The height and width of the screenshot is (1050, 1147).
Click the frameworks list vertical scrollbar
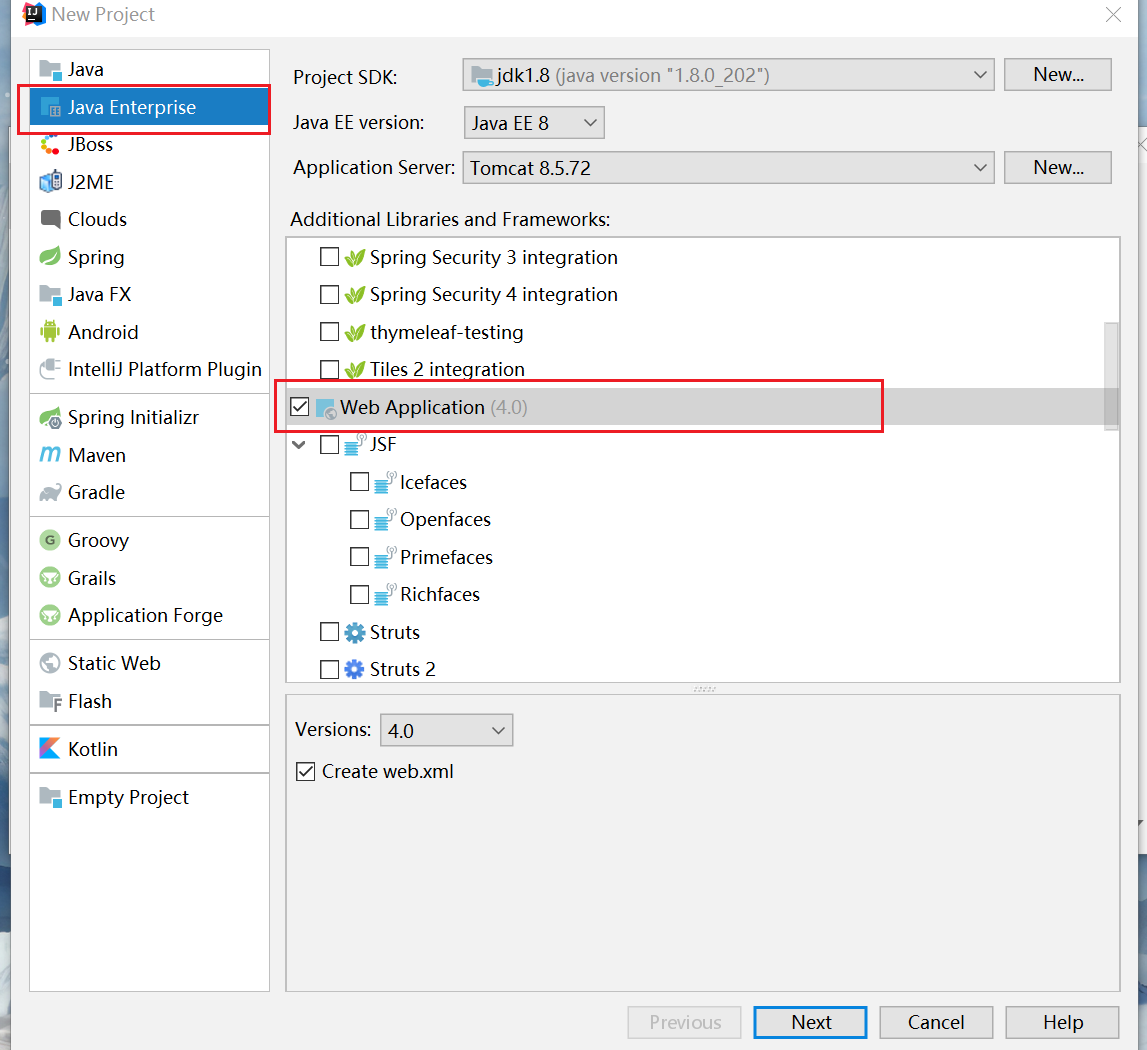pos(1111,376)
